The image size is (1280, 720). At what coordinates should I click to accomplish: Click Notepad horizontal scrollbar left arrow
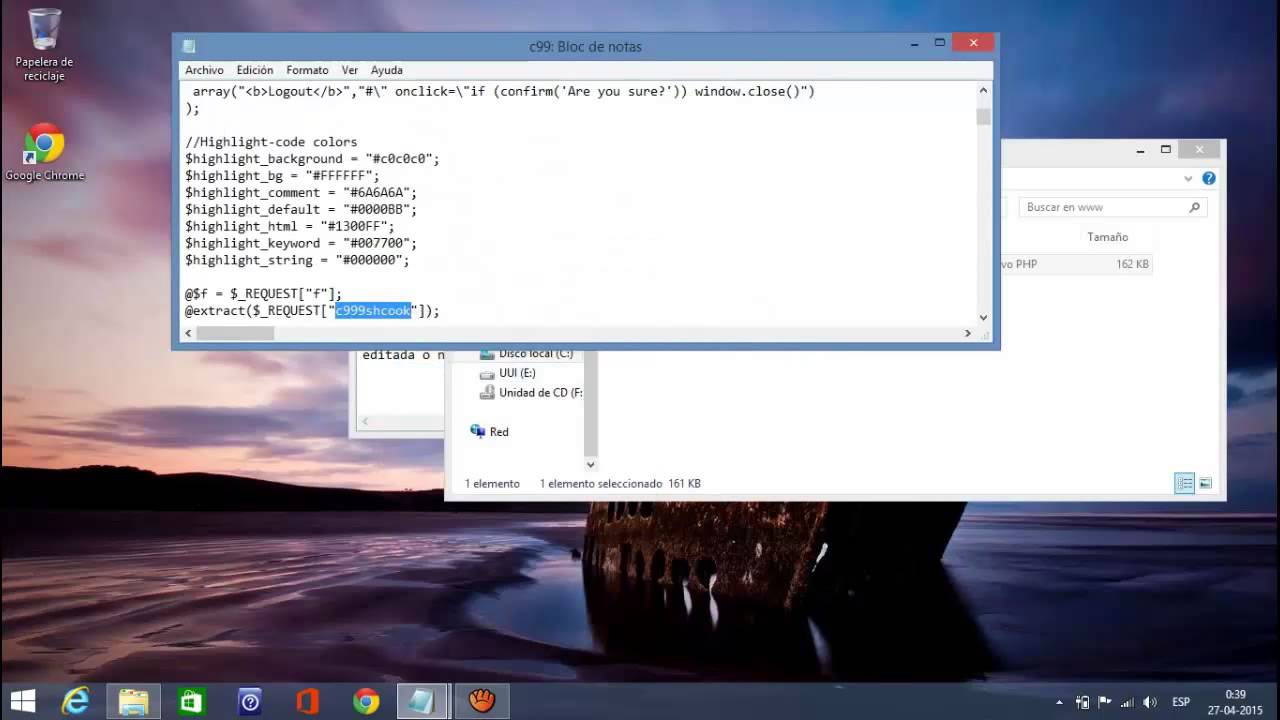click(188, 333)
